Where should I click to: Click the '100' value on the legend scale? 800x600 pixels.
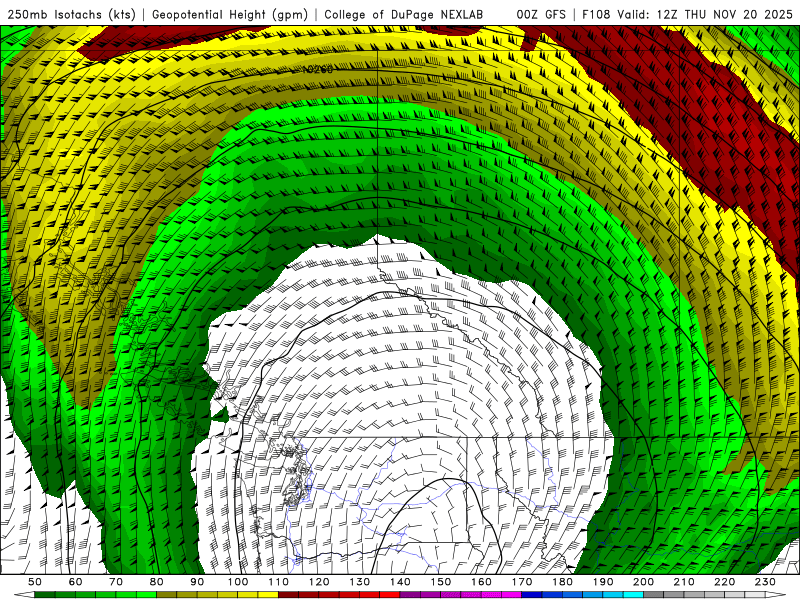pyautogui.click(x=238, y=582)
